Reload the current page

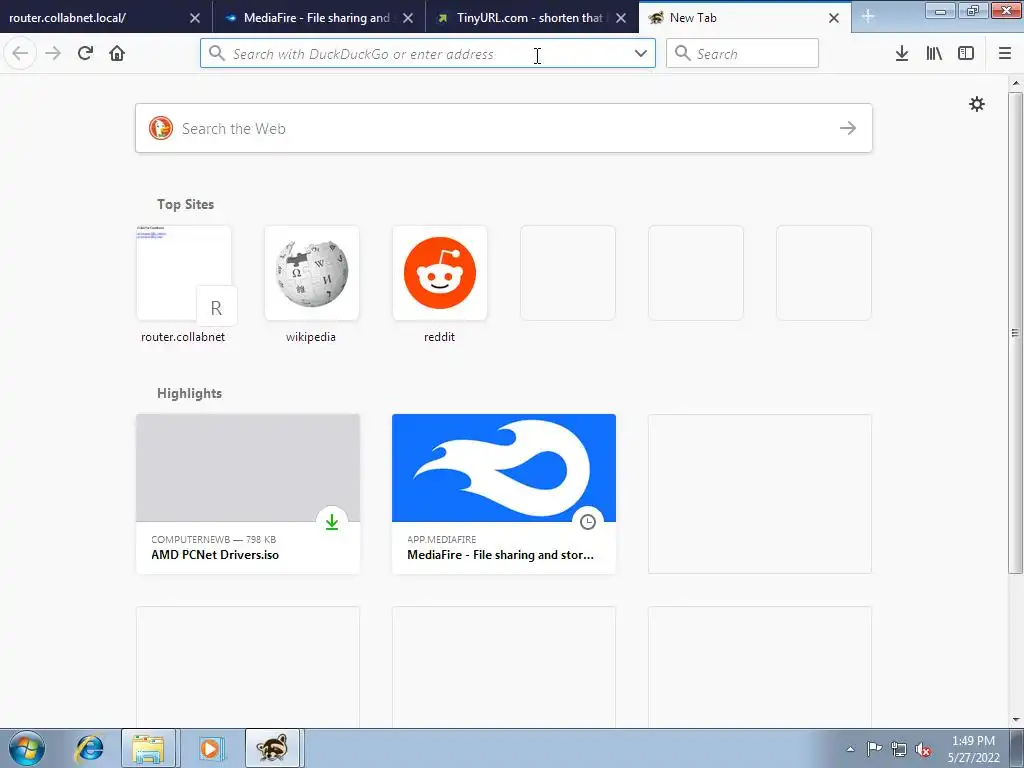[x=86, y=54]
